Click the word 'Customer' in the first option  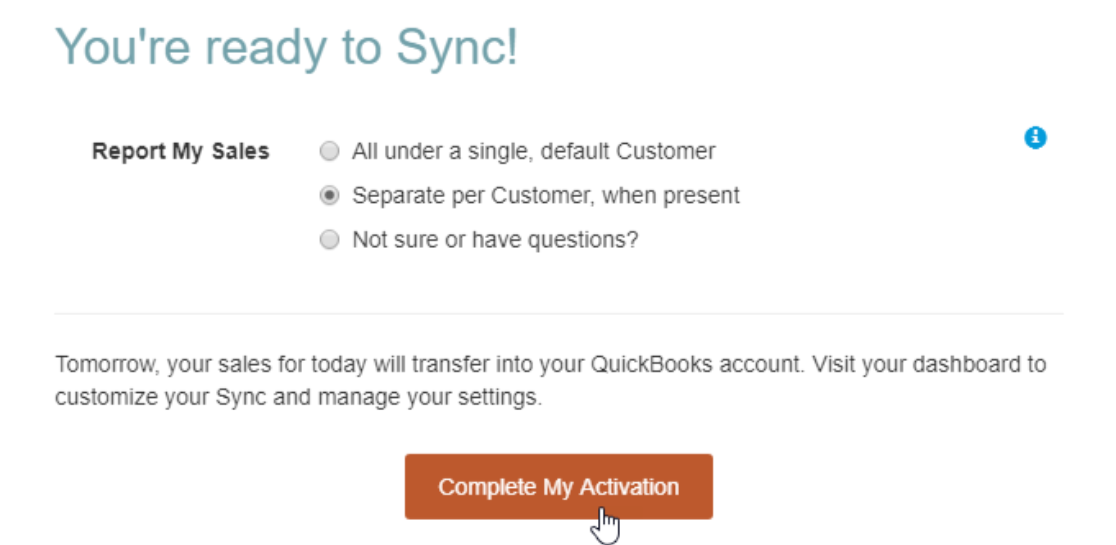(x=666, y=152)
